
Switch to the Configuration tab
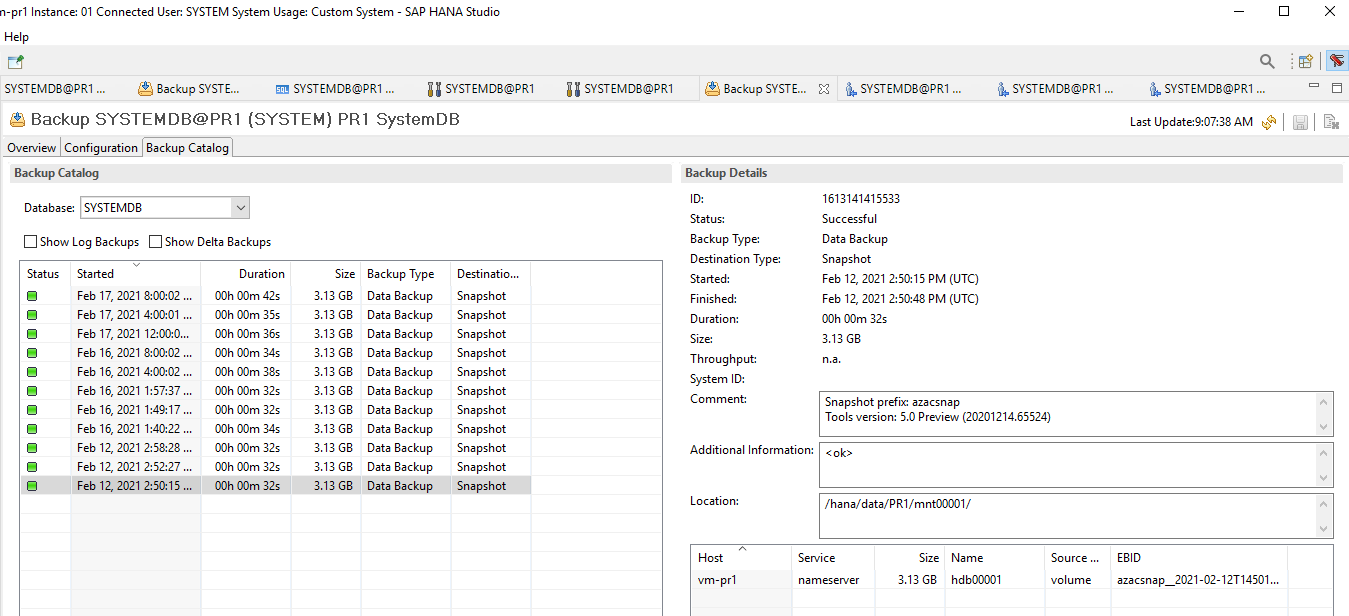[x=101, y=148]
